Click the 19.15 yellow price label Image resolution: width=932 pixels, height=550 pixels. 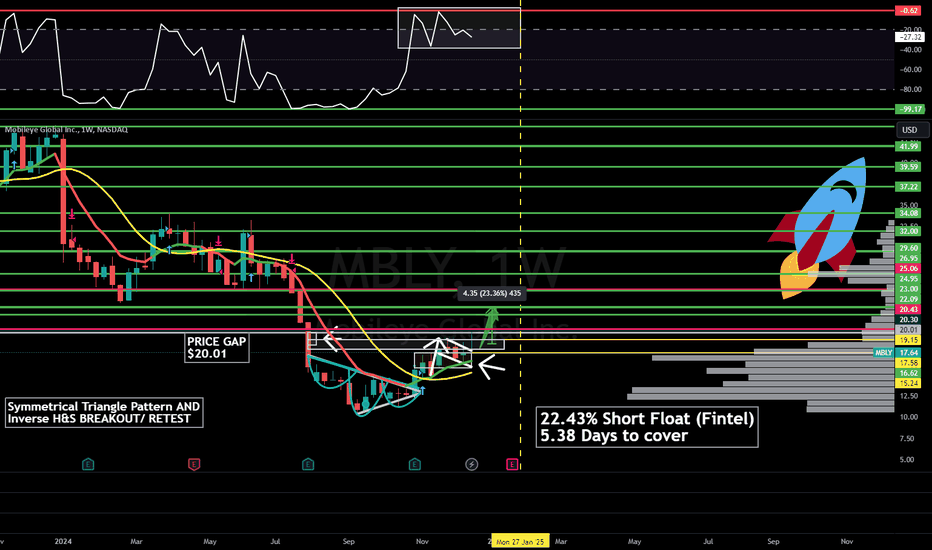coord(909,340)
